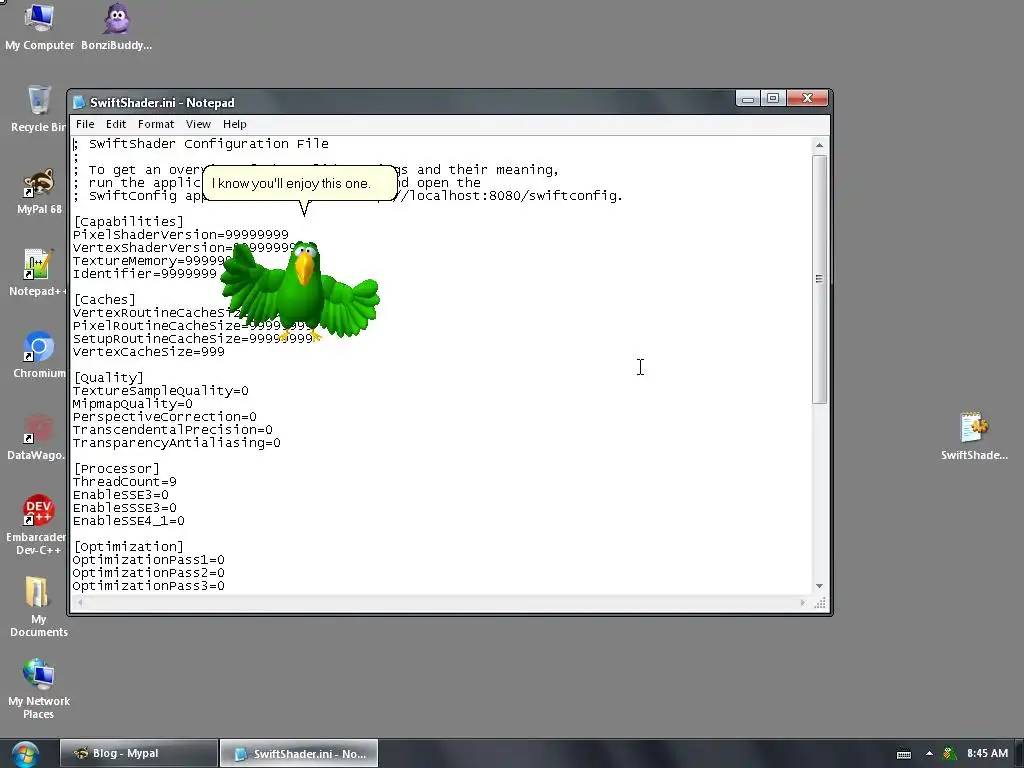Click the [Caches] section header line
The image size is (1024, 768).
pyautogui.click(x=104, y=300)
